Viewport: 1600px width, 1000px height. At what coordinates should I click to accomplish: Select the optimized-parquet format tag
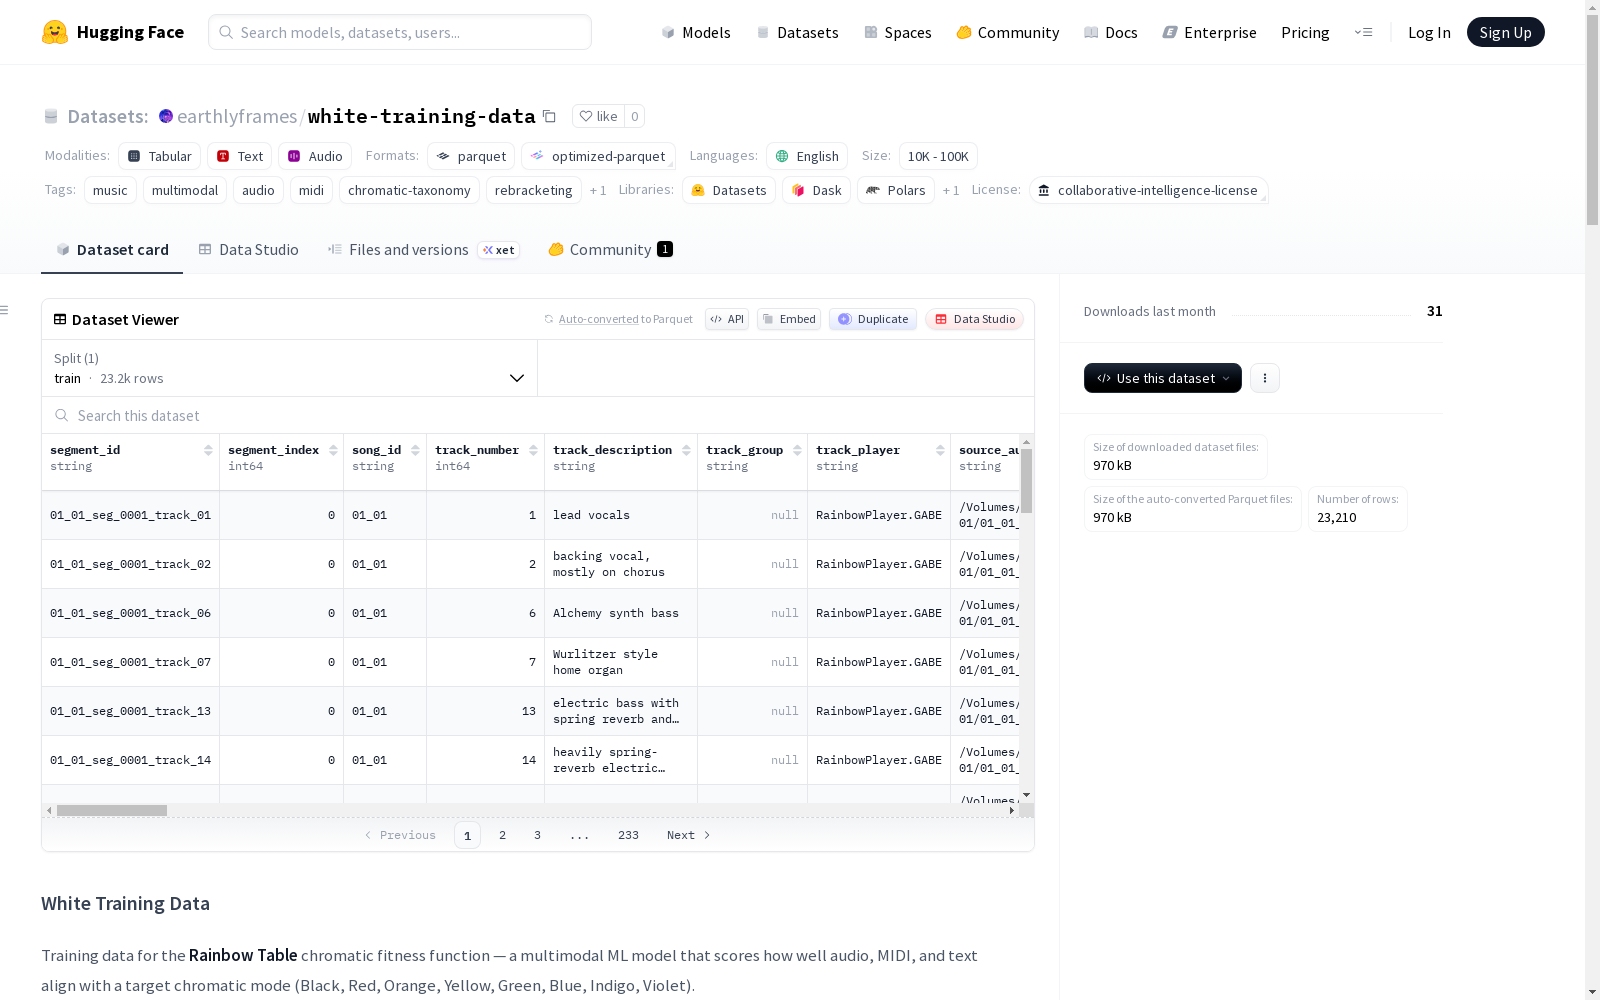coord(598,156)
